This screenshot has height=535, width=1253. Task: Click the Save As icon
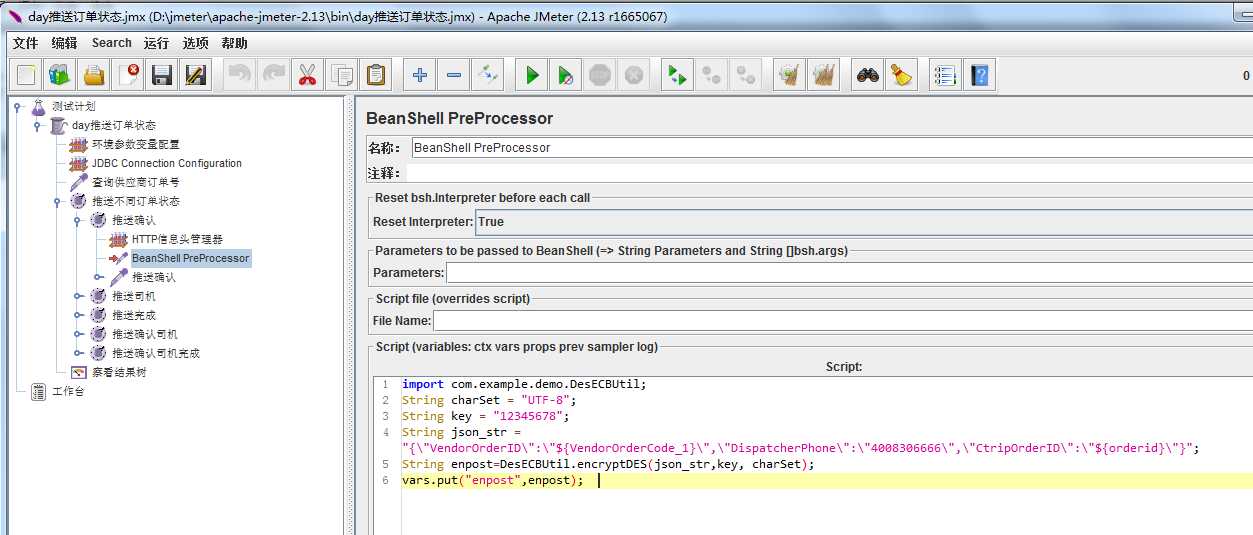196,75
